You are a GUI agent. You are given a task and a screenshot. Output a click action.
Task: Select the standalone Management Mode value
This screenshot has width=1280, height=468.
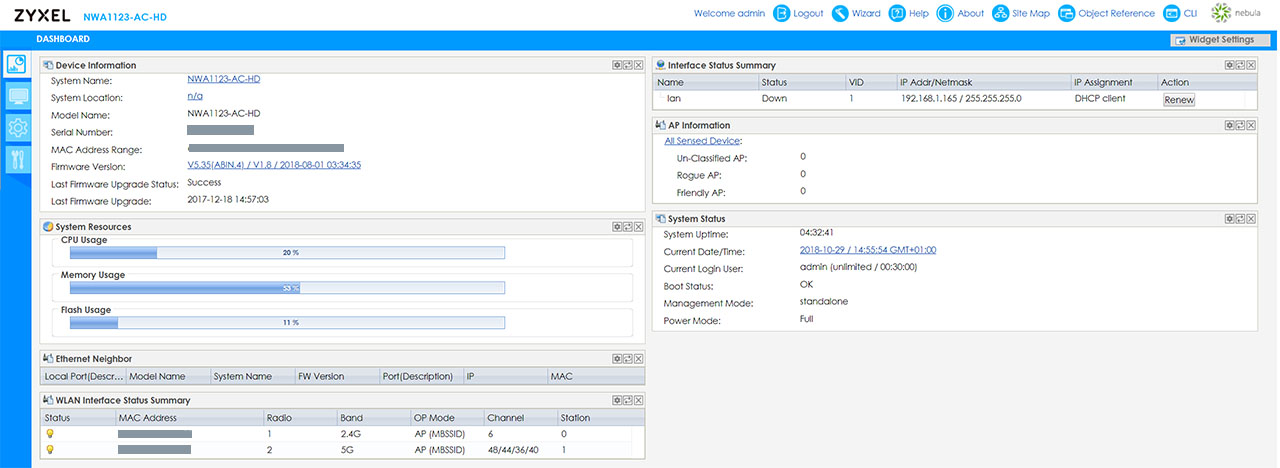(824, 302)
